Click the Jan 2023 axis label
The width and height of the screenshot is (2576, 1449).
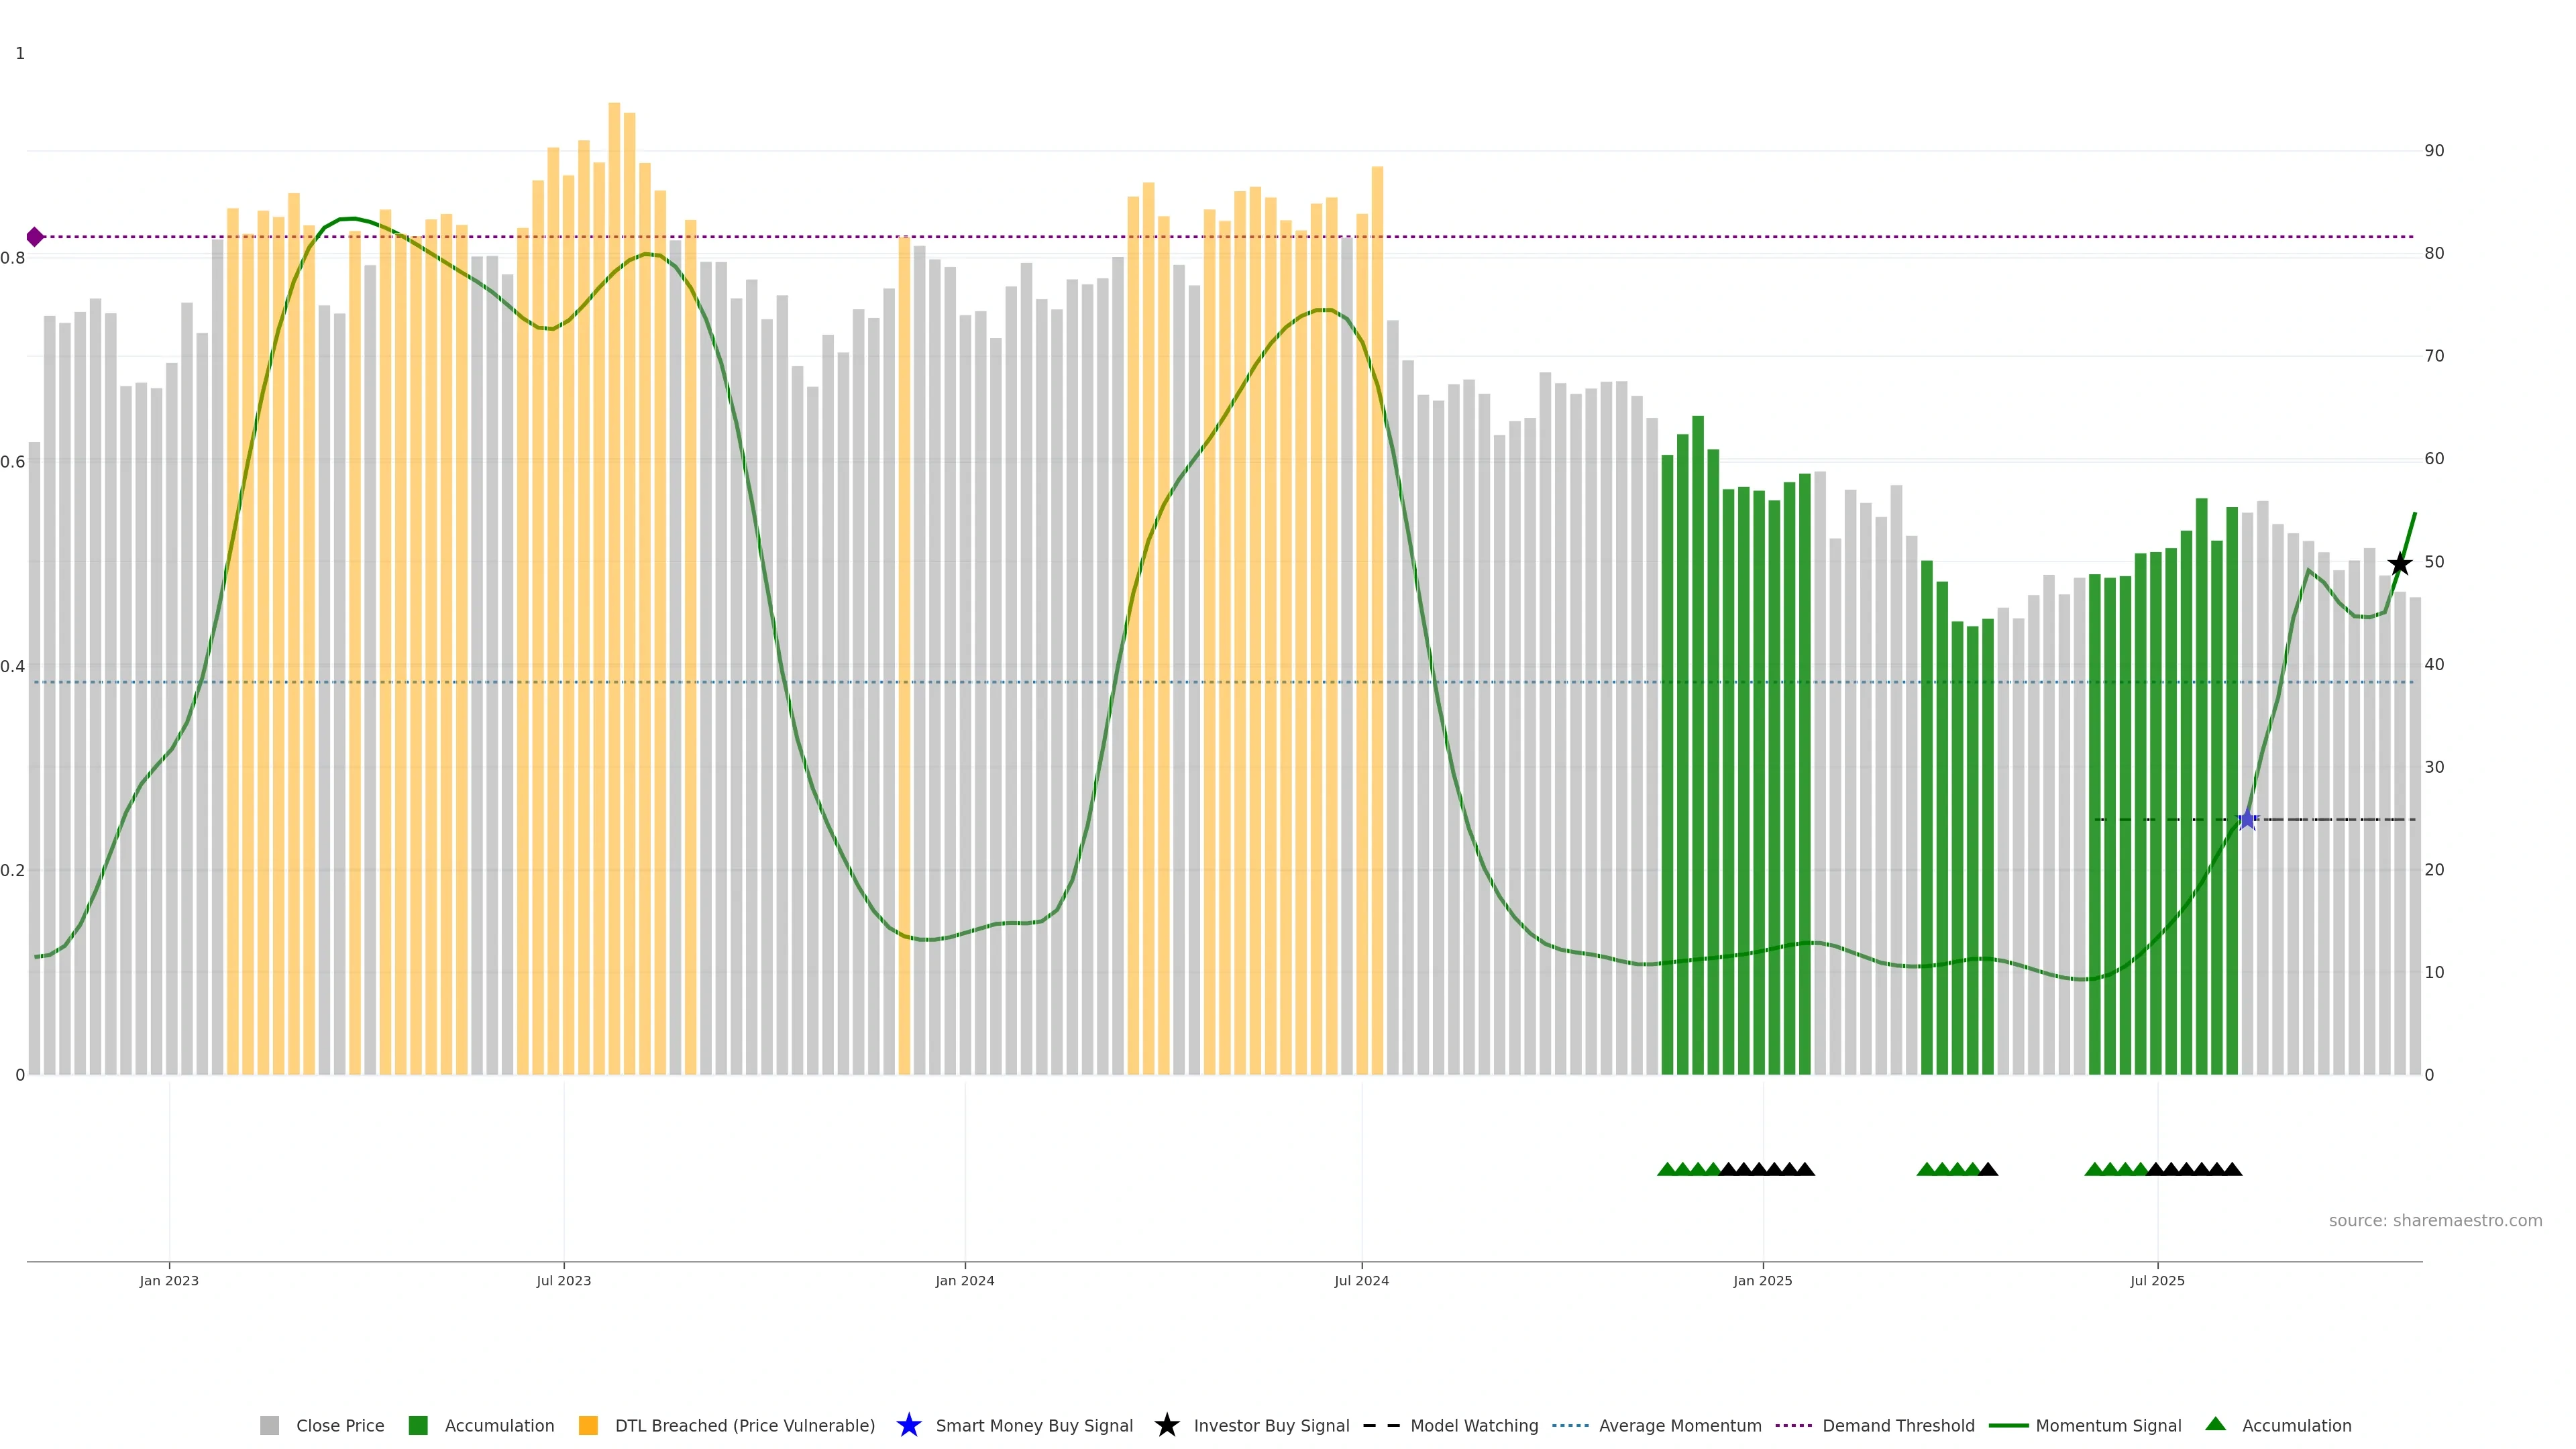(169, 1281)
